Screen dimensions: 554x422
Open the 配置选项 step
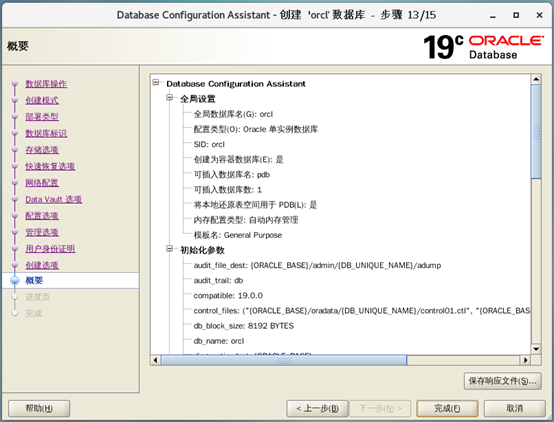[x=42, y=216]
